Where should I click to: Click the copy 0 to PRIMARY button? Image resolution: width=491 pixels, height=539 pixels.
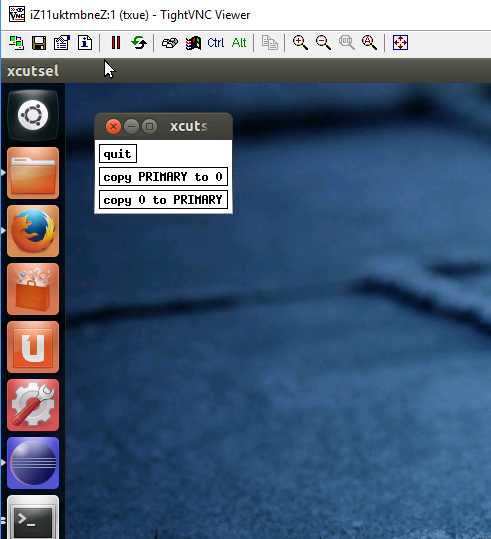tap(163, 200)
